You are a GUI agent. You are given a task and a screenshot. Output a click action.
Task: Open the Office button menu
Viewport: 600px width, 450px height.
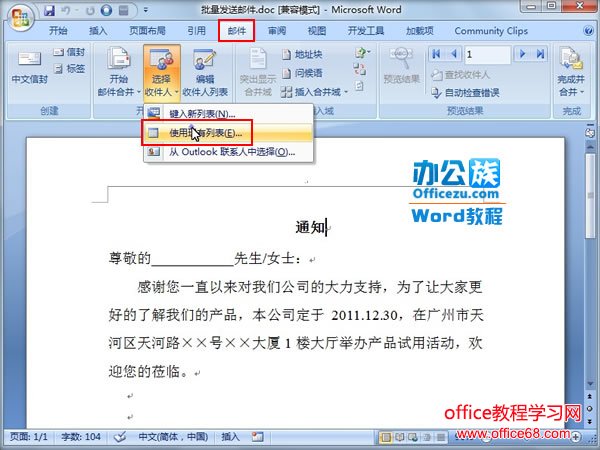pyautogui.click(x=19, y=17)
